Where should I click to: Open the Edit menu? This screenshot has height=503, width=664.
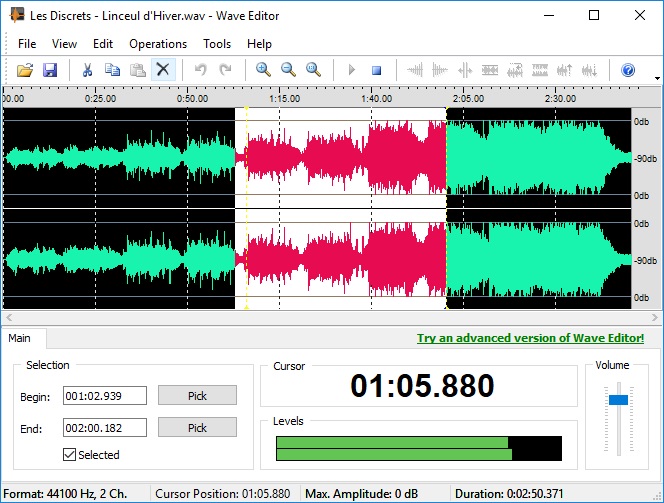coord(103,44)
